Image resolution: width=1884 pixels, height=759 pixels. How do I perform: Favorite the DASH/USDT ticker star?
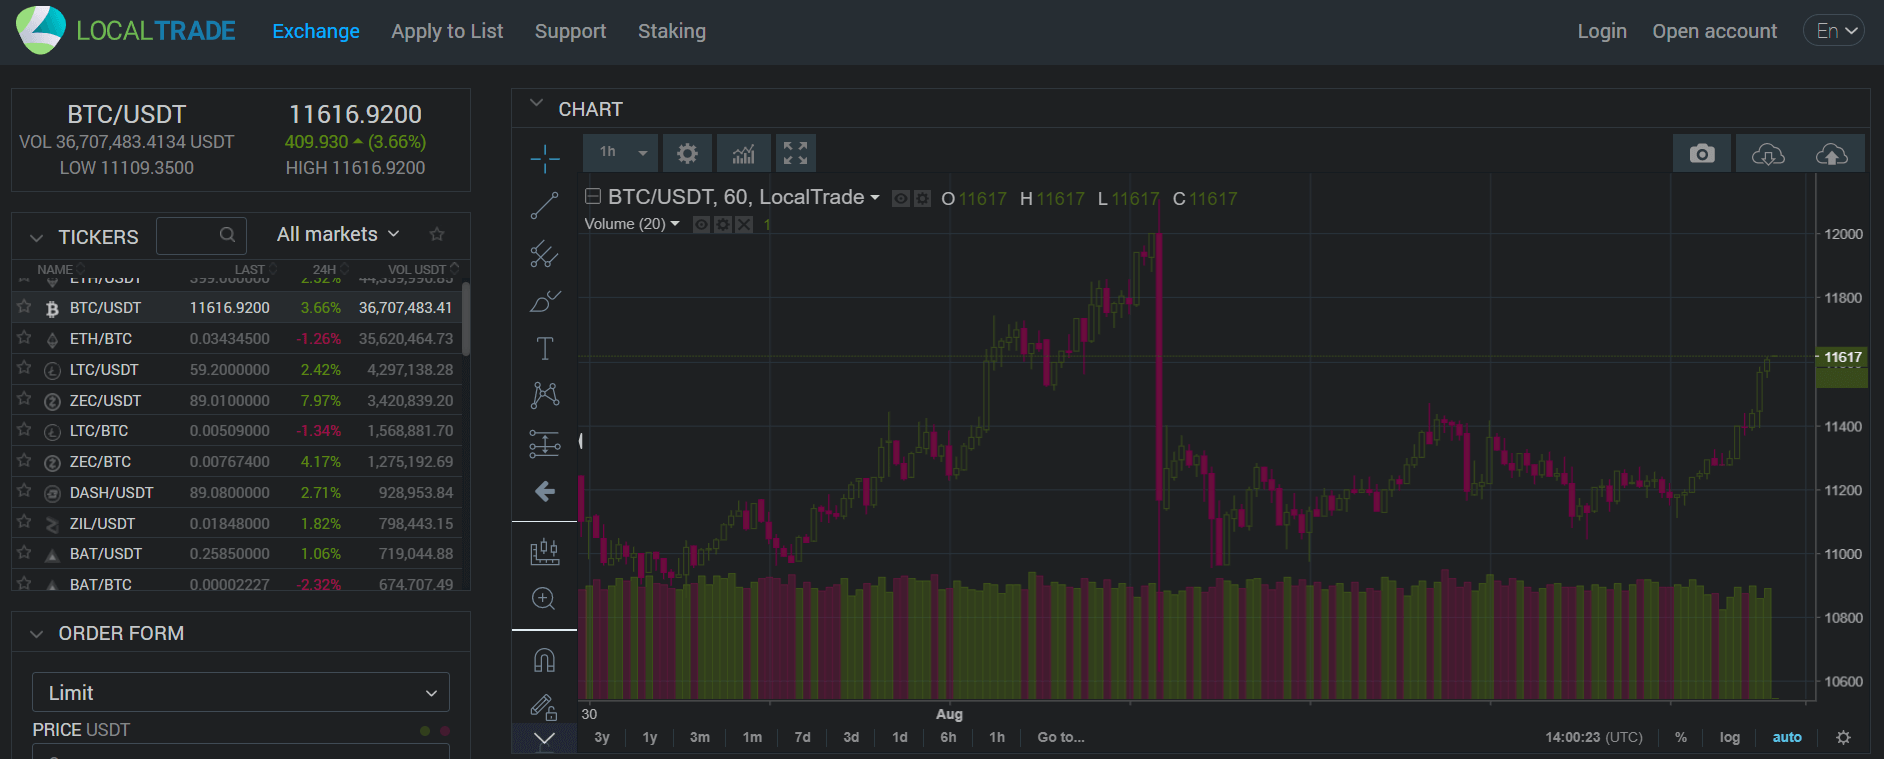pyautogui.click(x=24, y=491)
